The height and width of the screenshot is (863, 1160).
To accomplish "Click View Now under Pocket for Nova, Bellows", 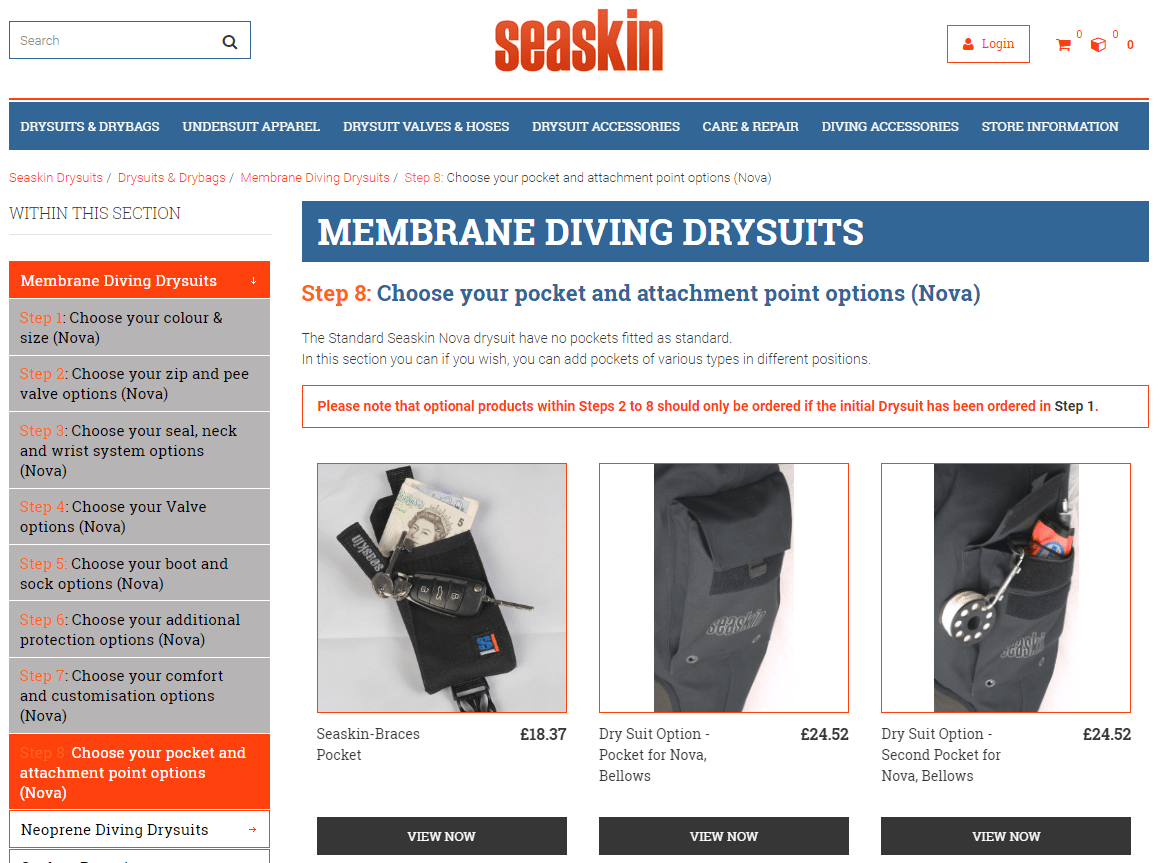I will (x=724, y=836).
